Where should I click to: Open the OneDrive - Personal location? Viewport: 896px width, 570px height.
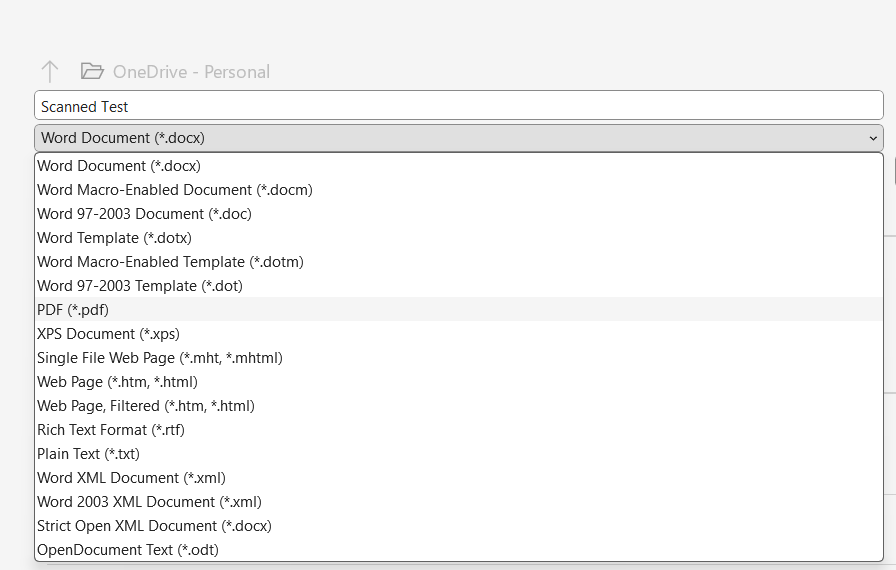[191, 72]
